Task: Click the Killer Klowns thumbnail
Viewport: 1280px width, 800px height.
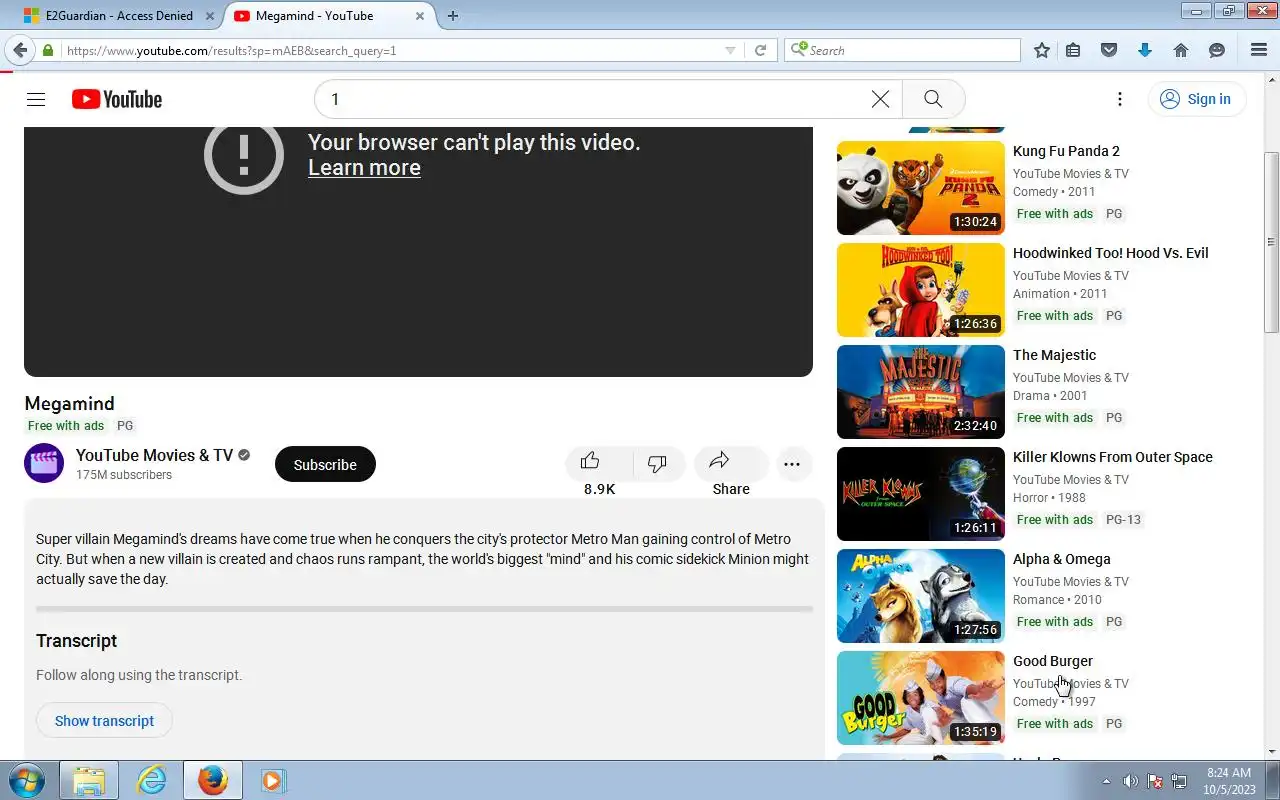Action: click(x=921, y=494)
